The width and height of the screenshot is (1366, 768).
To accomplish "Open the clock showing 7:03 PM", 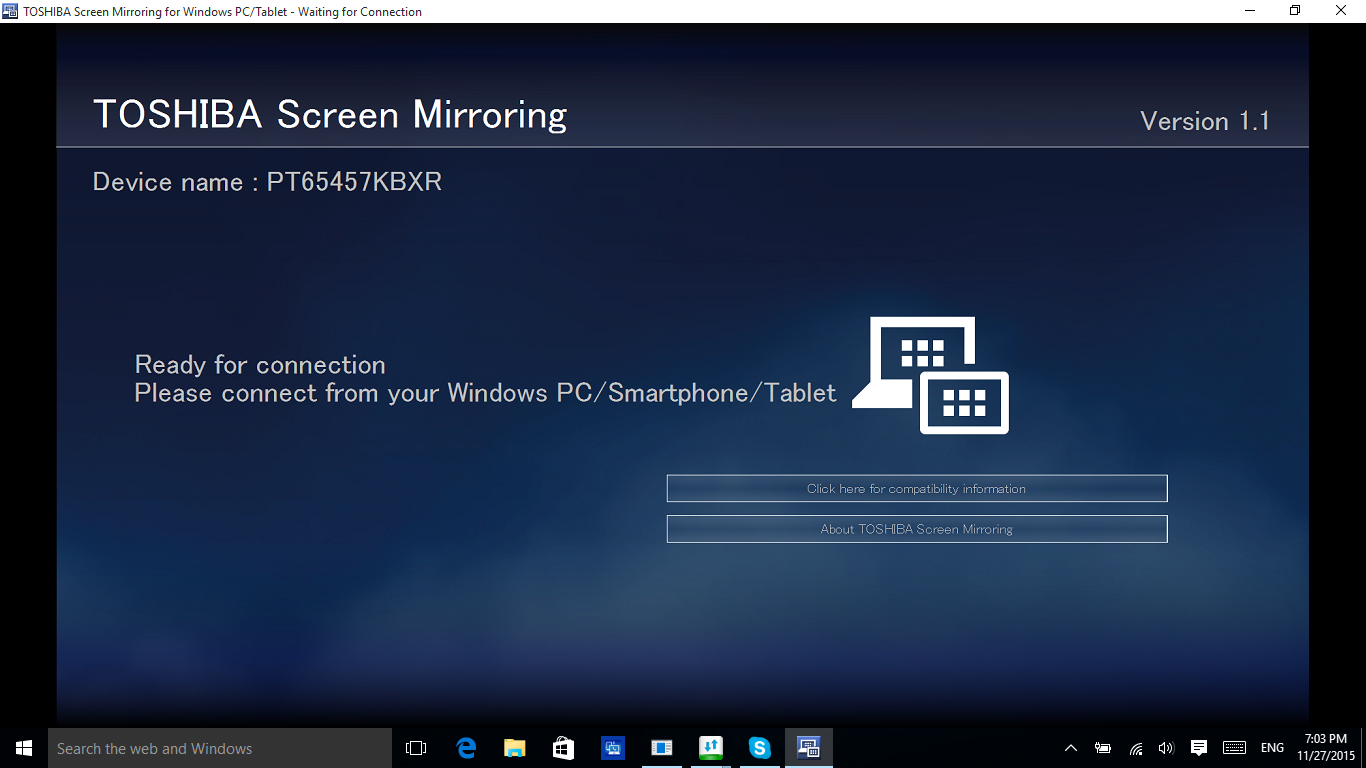I will click(1326, 748).
